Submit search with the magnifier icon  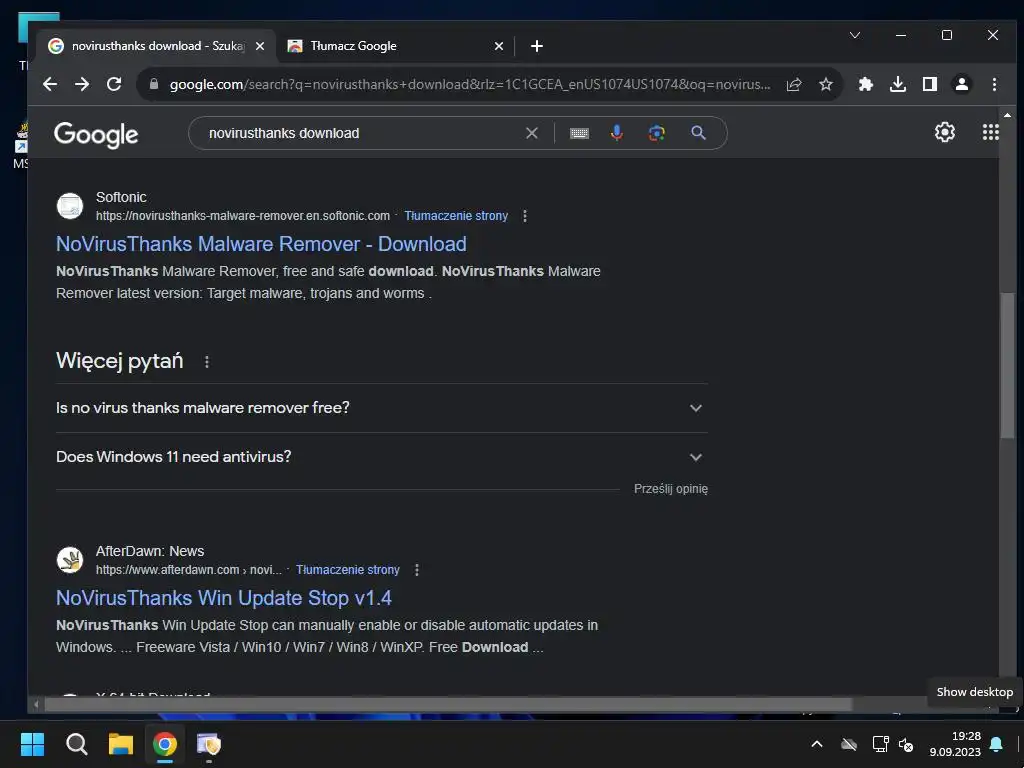(x=698, y=133)
